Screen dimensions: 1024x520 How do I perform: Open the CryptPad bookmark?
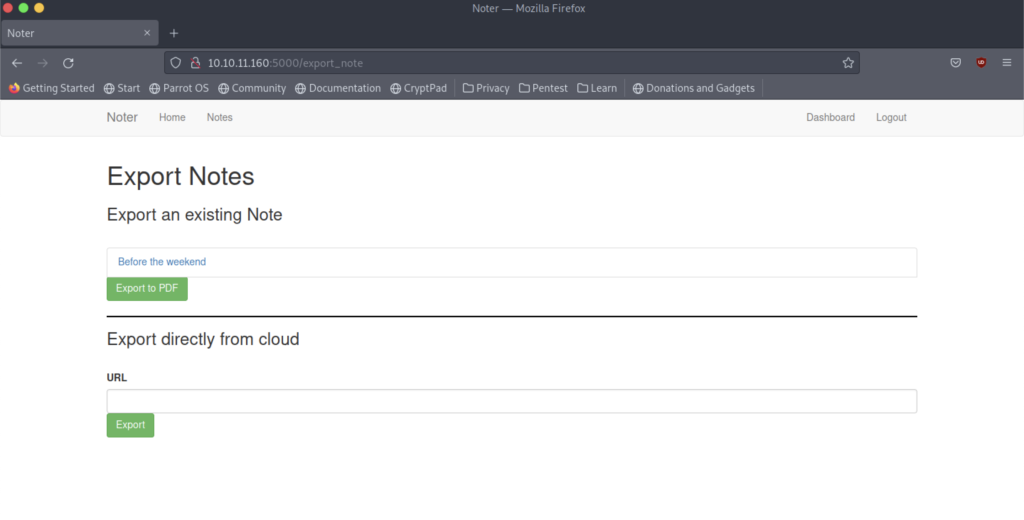pos(419,88)
